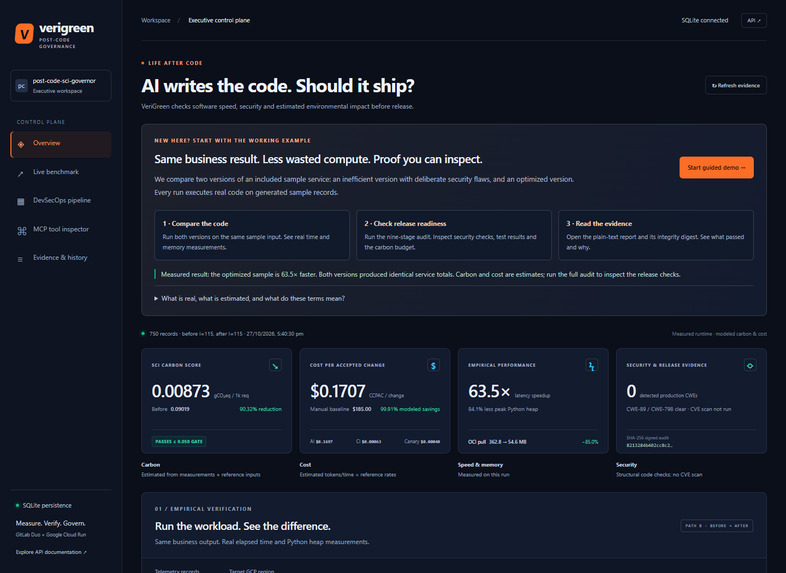Click the $0.1707 cost value

337,391
